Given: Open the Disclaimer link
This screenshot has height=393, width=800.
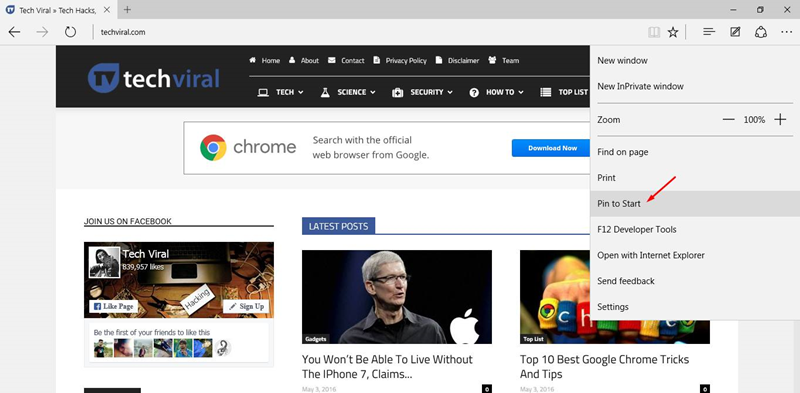Looking at the screenshot, I should [x=463, y=60].
